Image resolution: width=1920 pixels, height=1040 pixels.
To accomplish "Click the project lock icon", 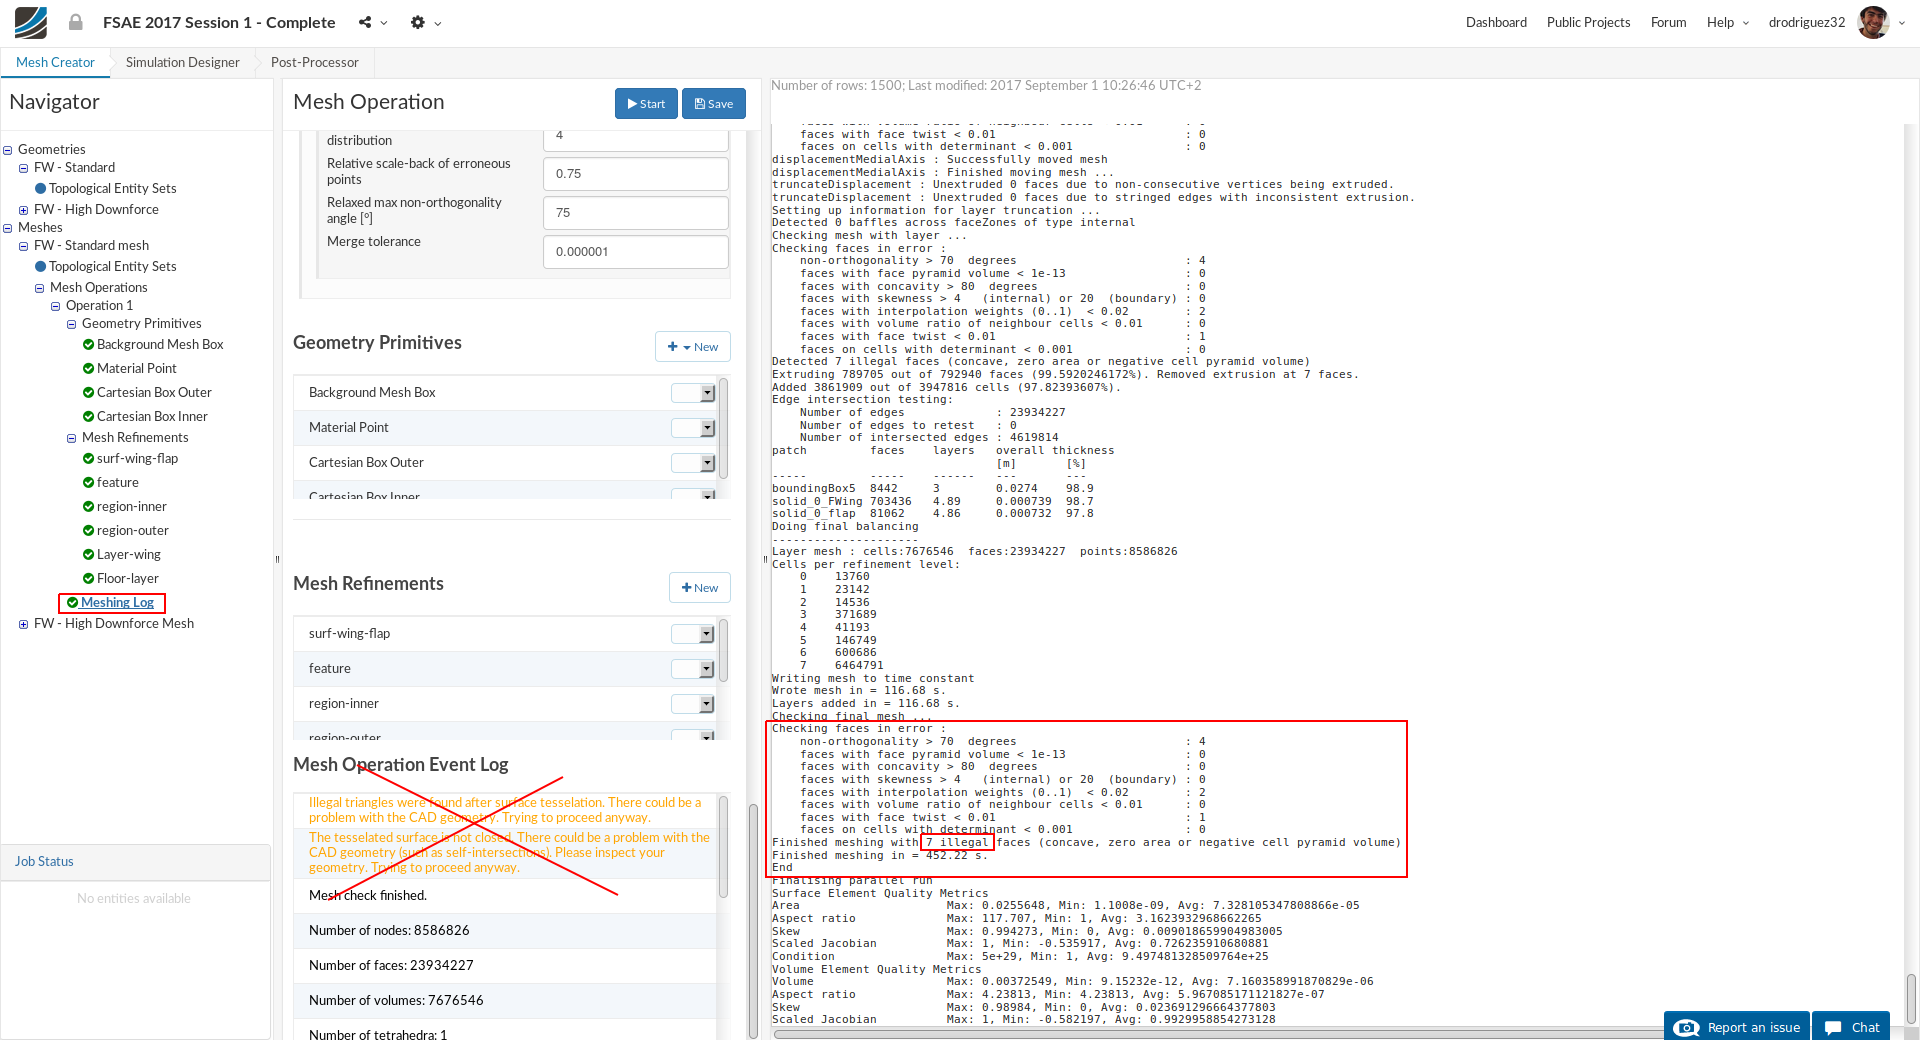I will 76,22.
